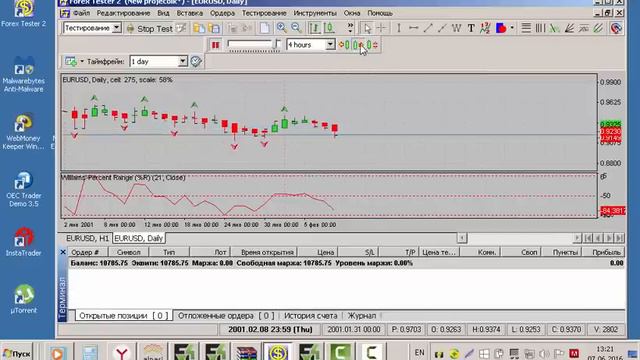Image resolution: width=640 pixels, height=360 pixels.
Task: Open the Yandex browser taskbar icon
Action: [x=122, y=352]
